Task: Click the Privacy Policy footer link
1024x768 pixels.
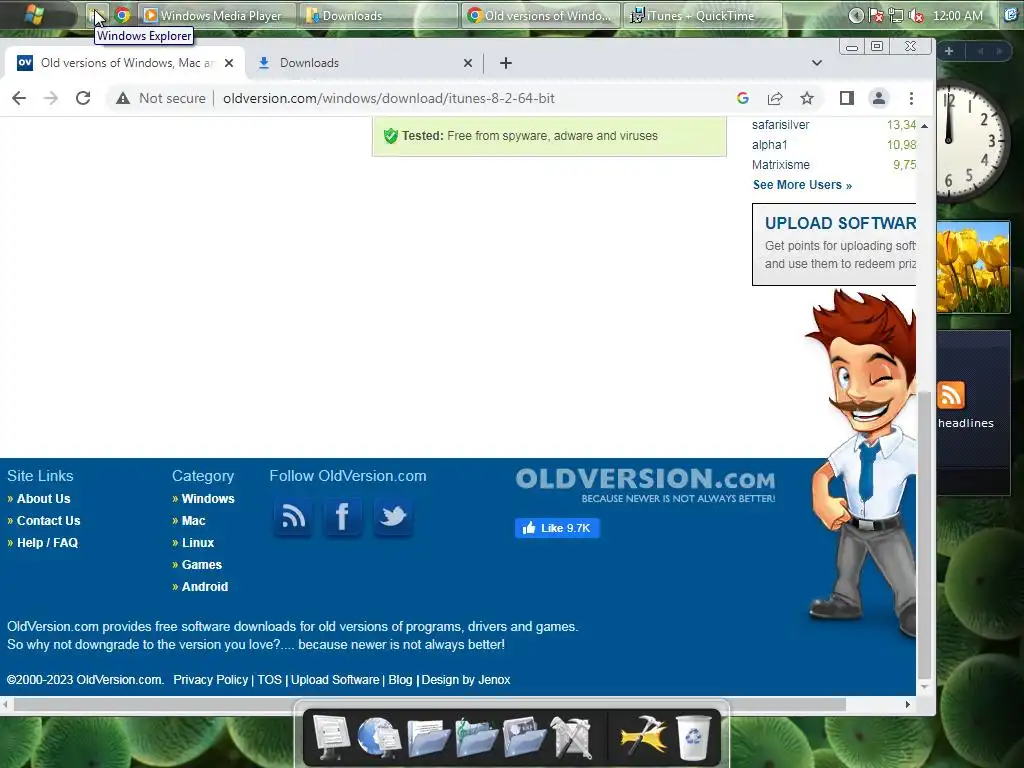Action: [210, 680]
